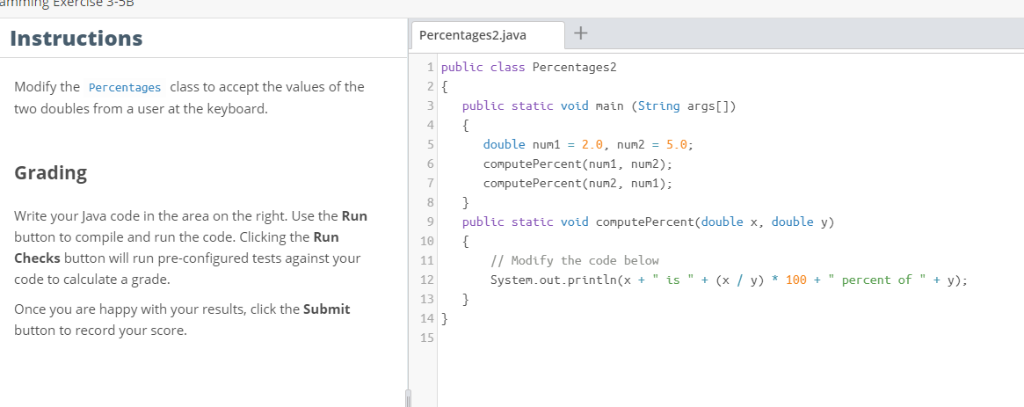Click line number 12 in the gutter

click(427, 280)
